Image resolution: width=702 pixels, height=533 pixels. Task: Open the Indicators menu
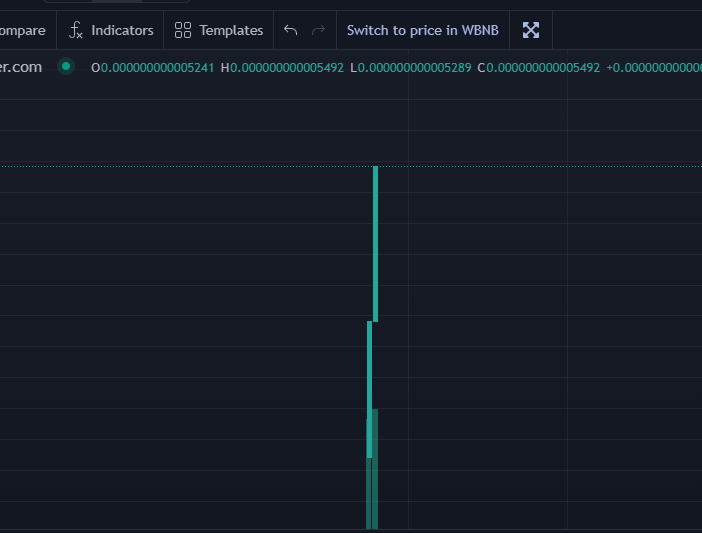tap(110, 30)
